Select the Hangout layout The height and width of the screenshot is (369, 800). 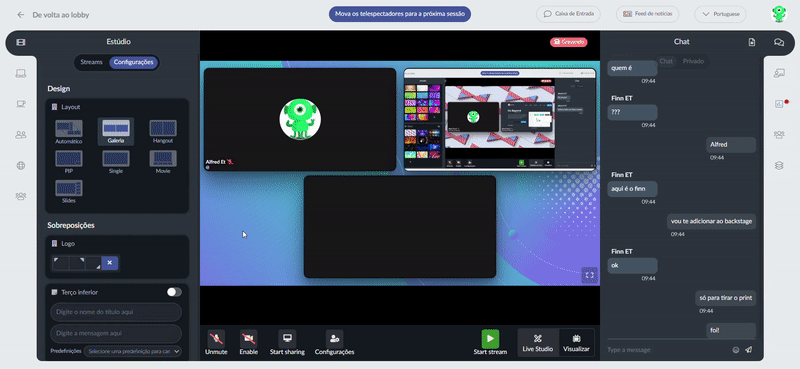pyautogui.click(x=163, y=132)
